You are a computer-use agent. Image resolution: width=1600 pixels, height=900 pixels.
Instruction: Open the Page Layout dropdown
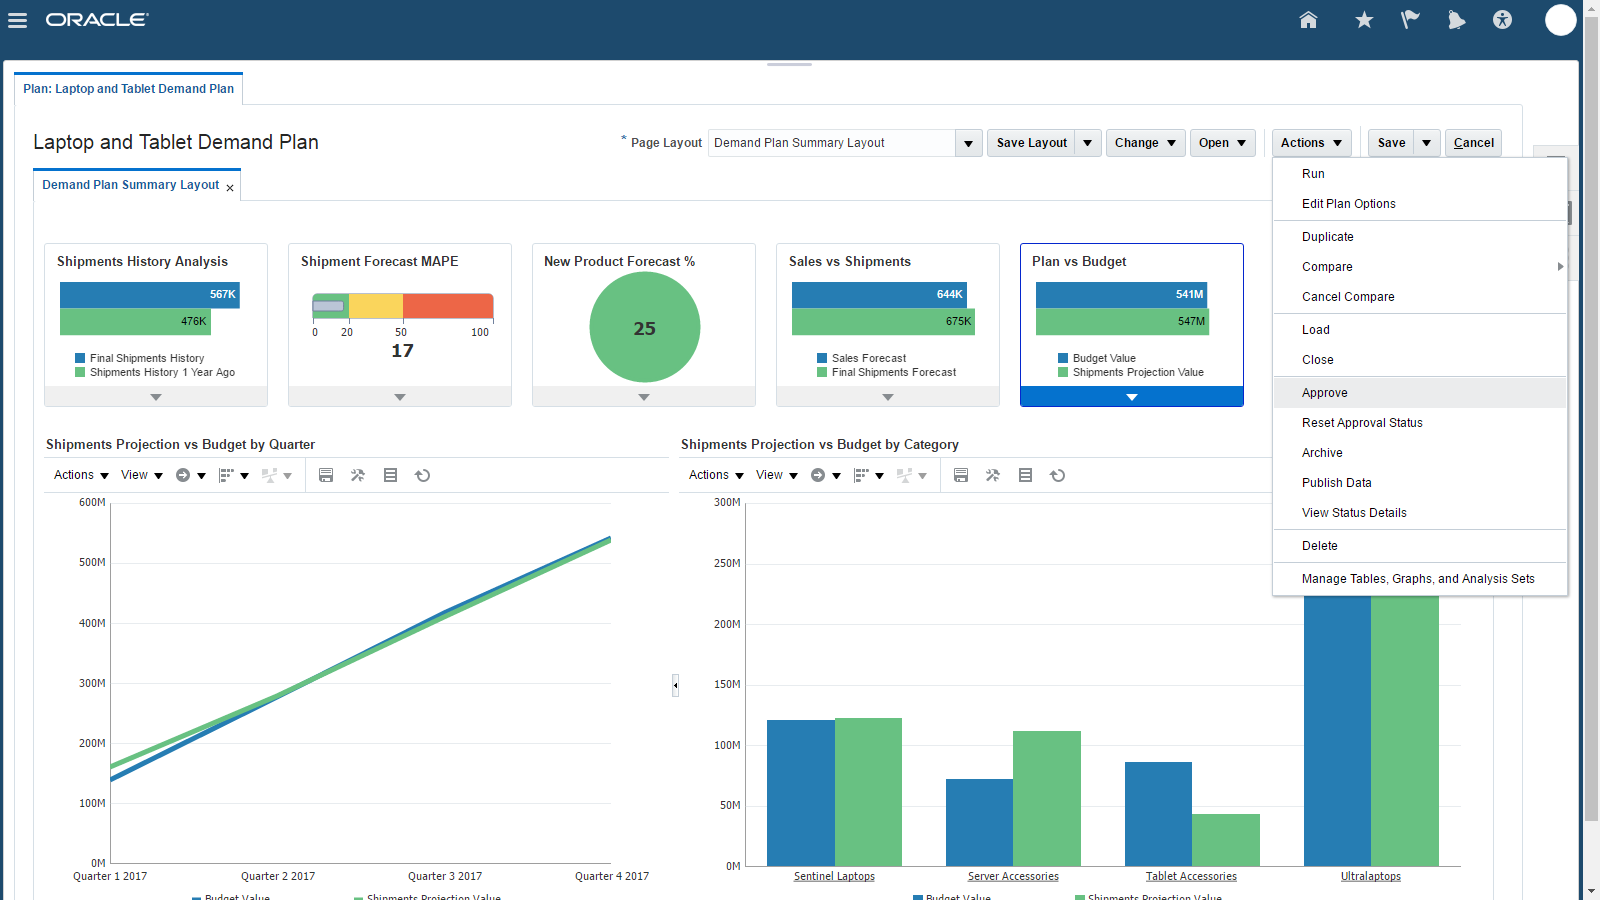click(968, 143)
